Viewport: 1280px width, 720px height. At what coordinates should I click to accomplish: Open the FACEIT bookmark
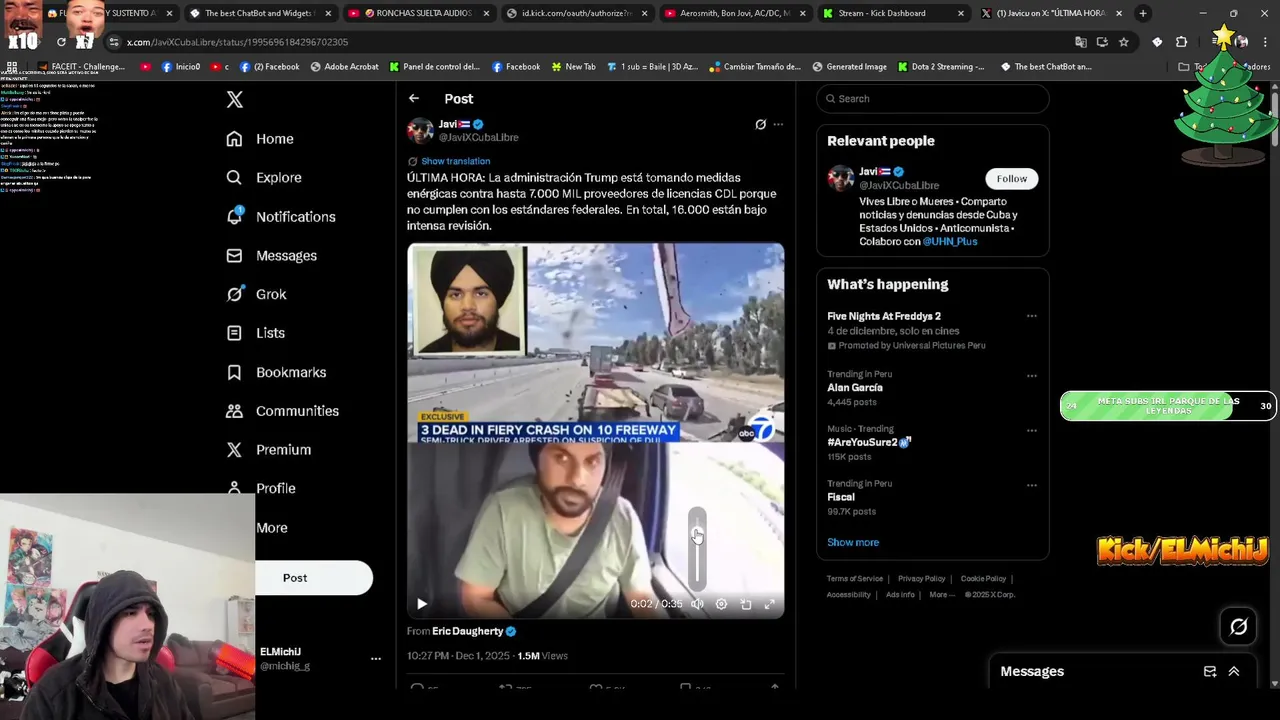pyautogui.click(x=81, y=67)
